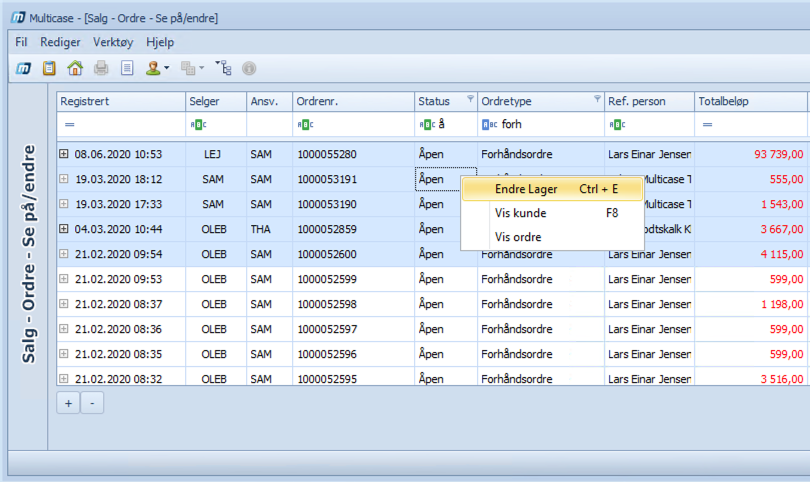Choose Endre Lager from the context menu
The height and width of the screenshot is (482, 810).
[552, 189]
